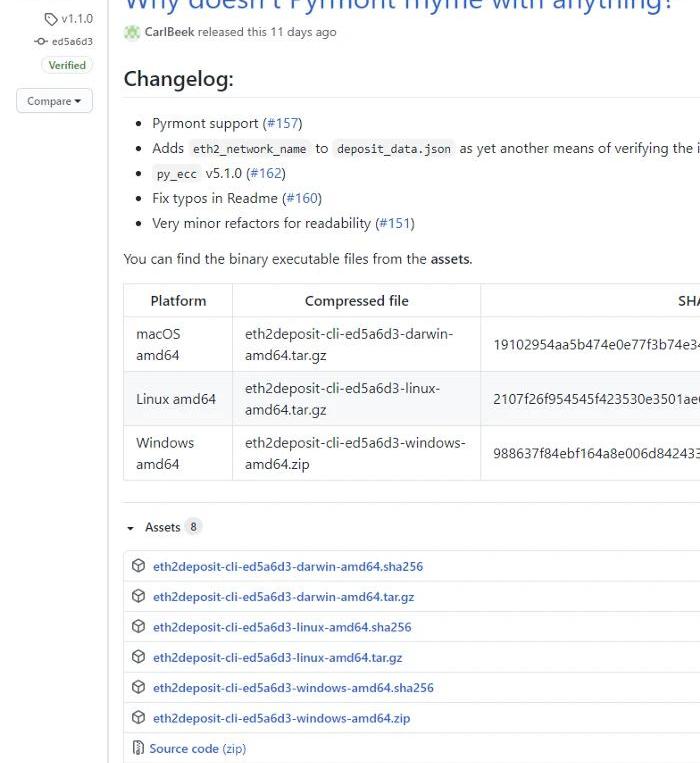This screenshot has width=700, height=763.
Task: Click the v1.1.0 tag icon
Action: [x=51, y=19]
